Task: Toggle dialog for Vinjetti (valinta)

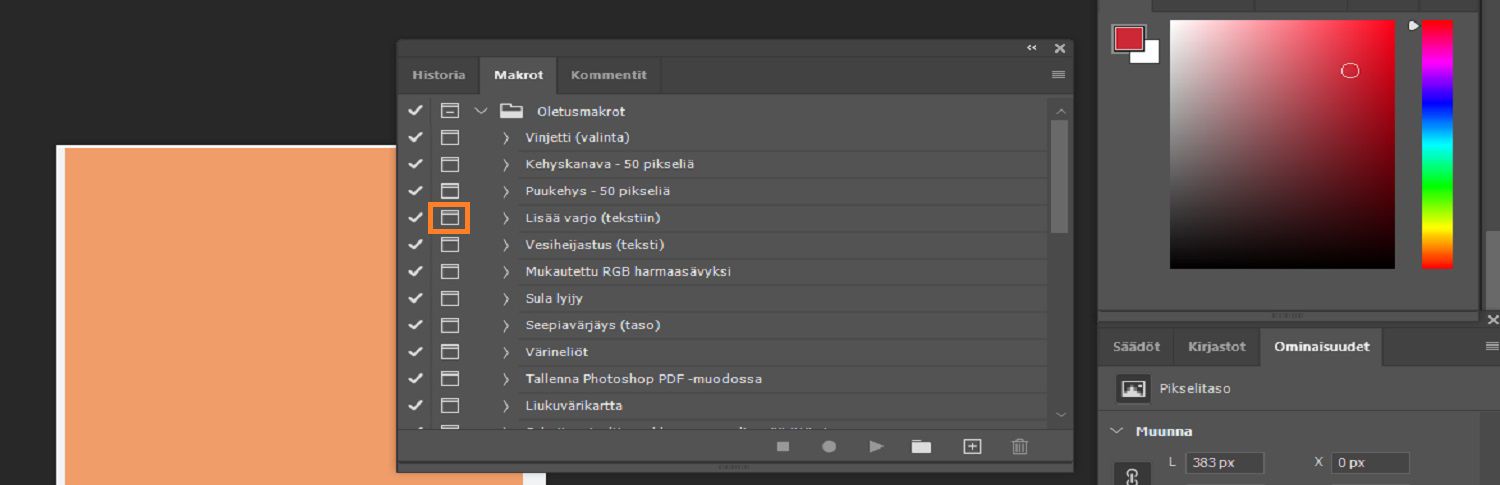Action: pyautogui.click(x=450, y=137)
